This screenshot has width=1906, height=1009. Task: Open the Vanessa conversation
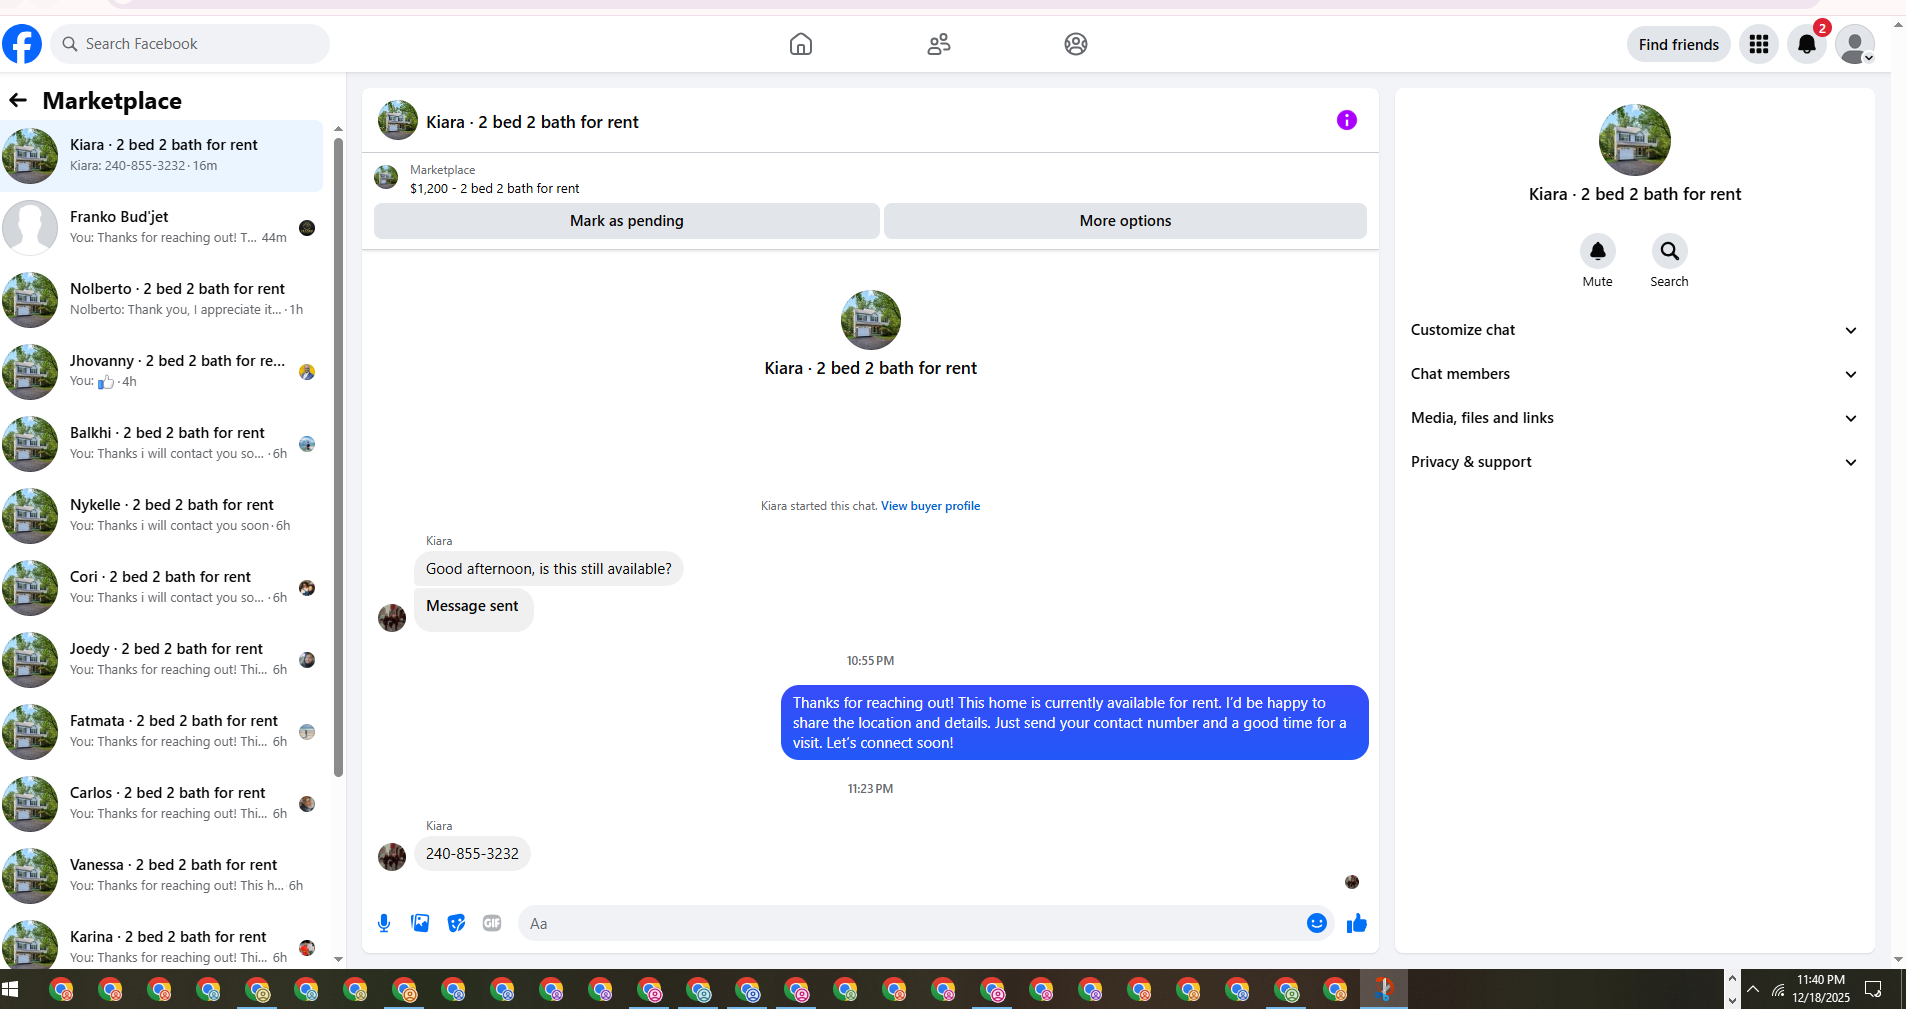coord(162,875)
